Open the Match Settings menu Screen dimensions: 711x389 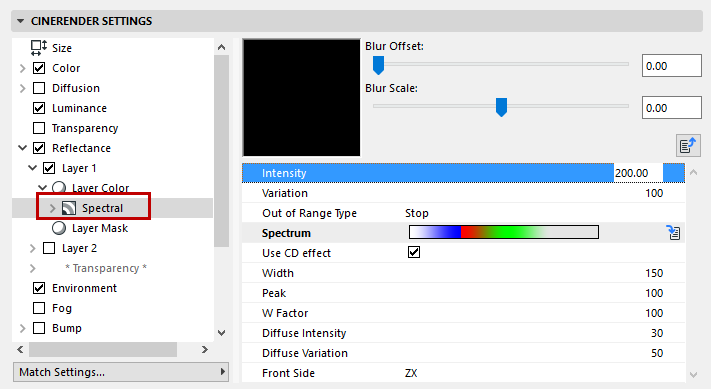pyautogui.click(x=121, y=372)
